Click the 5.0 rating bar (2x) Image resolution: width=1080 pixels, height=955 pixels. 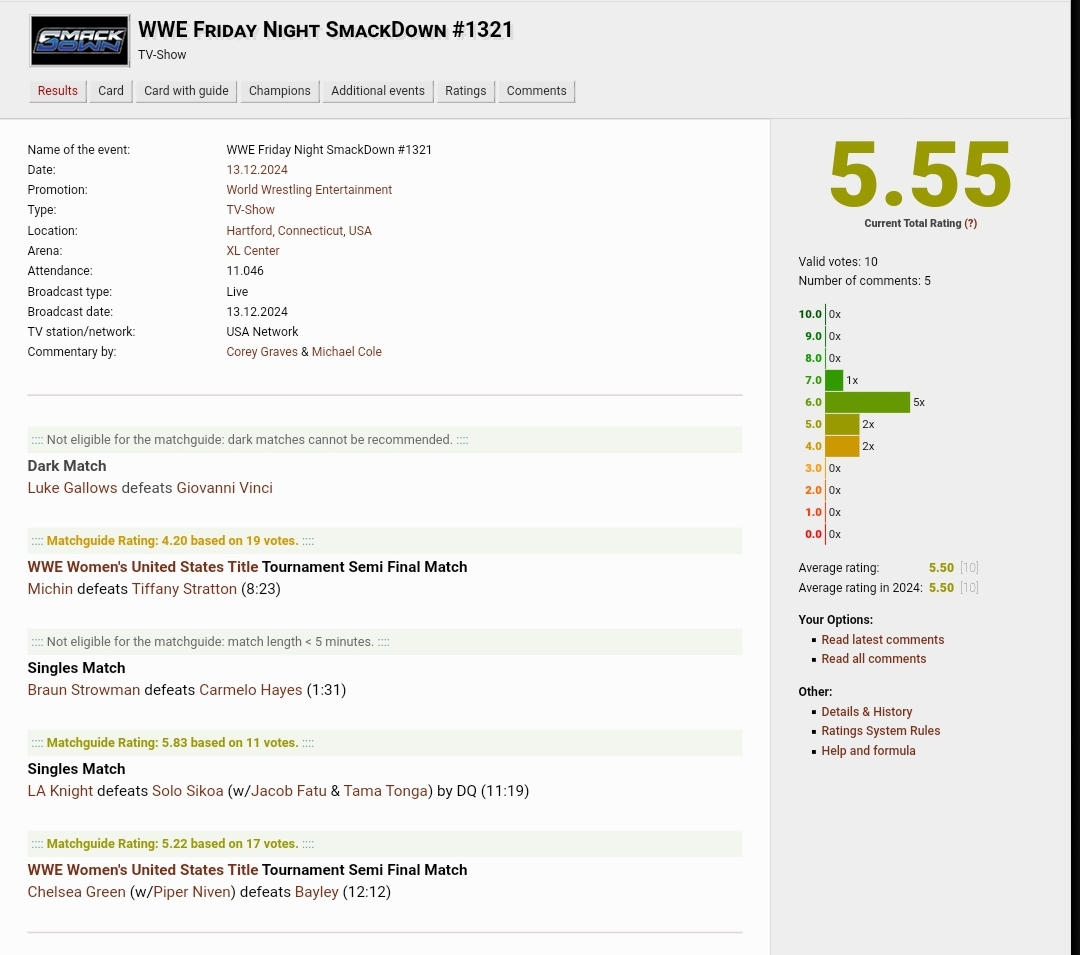pos(842,424)
